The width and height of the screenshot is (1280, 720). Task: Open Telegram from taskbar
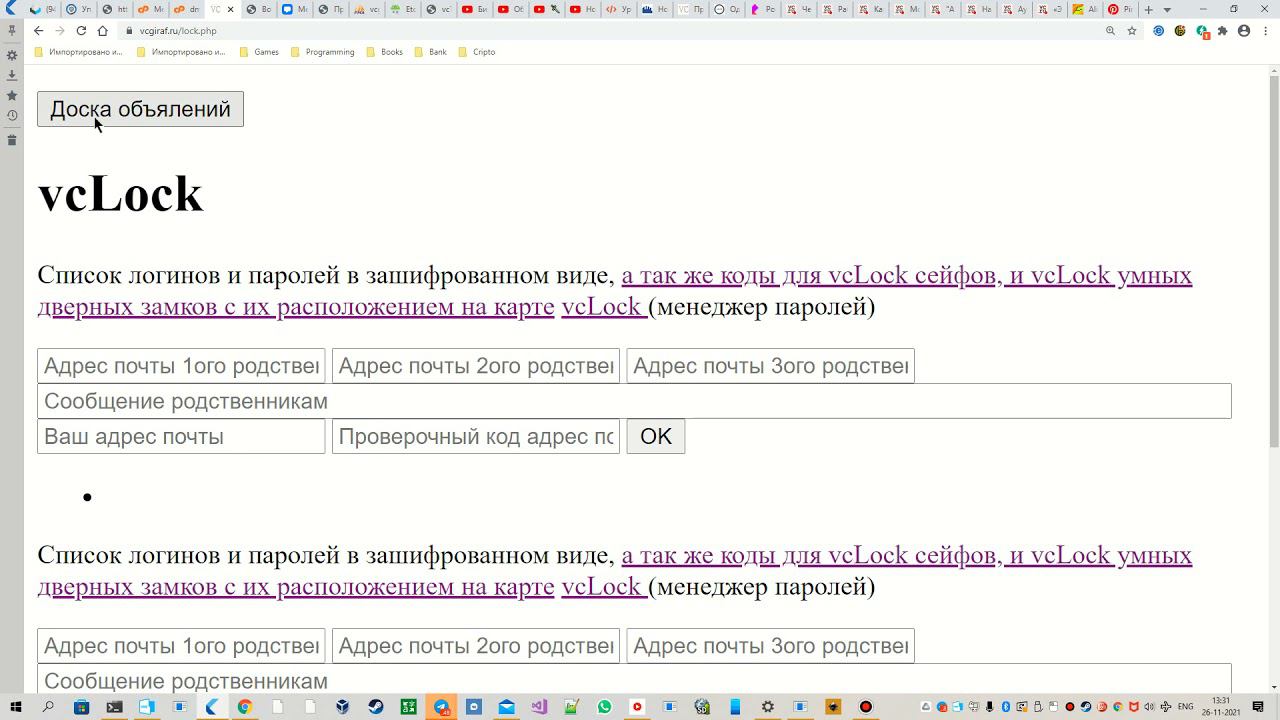pyautogui.click(x=441, y=707)
